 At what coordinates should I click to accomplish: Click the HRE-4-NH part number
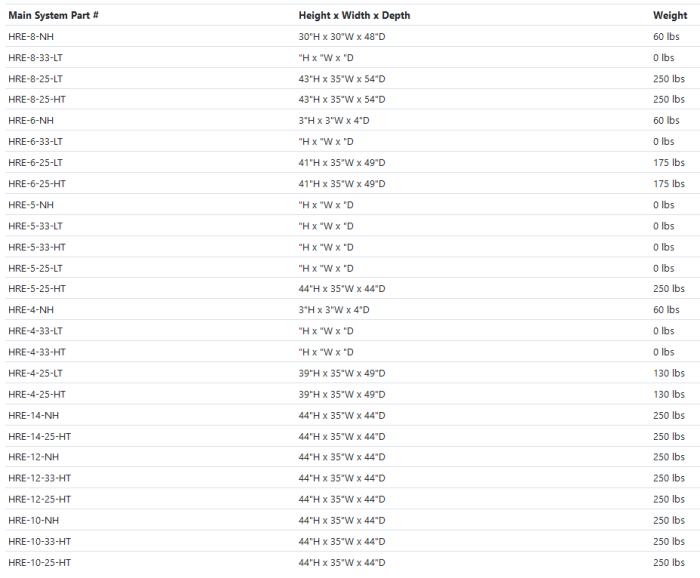pos(31,310)
